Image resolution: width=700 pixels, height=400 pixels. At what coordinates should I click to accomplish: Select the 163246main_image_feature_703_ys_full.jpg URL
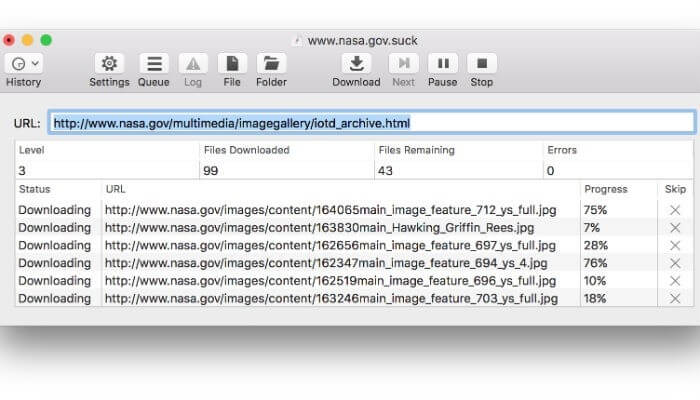tap(331, 298)
